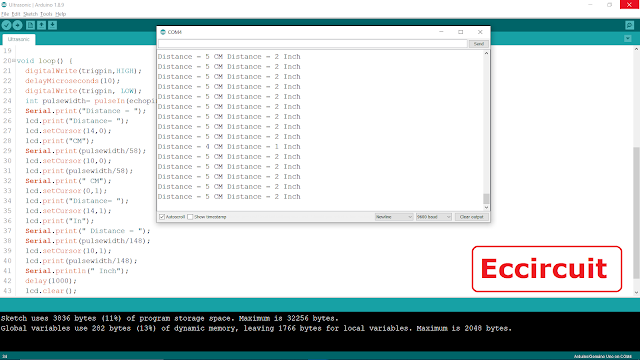This screenshot has width=640, height=360.
Task: Click the Upload arrow icon
Action: click(x=18, y=25)
